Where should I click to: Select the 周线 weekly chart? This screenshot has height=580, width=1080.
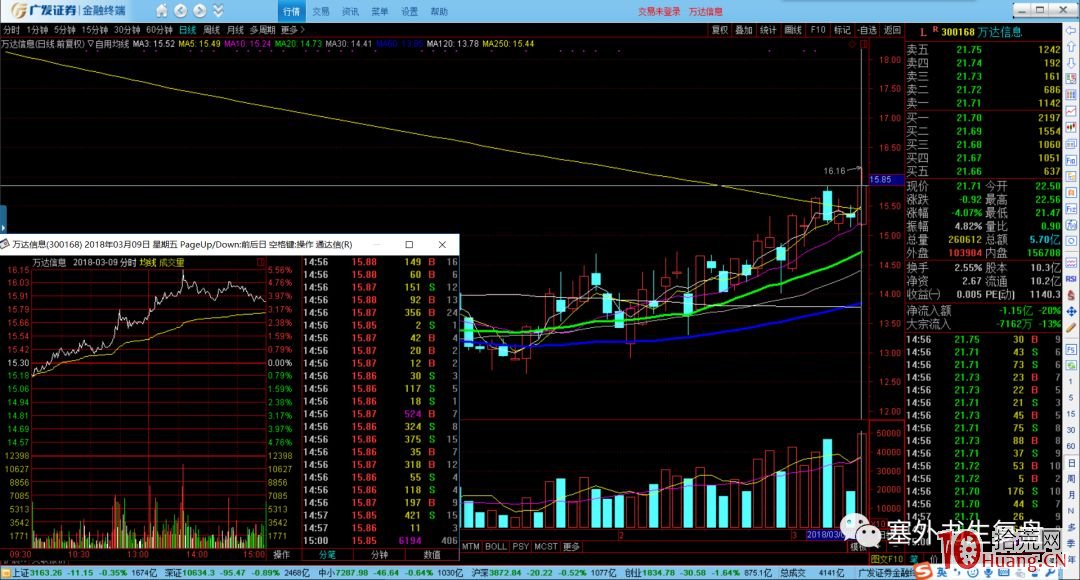click(x=211, y=30)
